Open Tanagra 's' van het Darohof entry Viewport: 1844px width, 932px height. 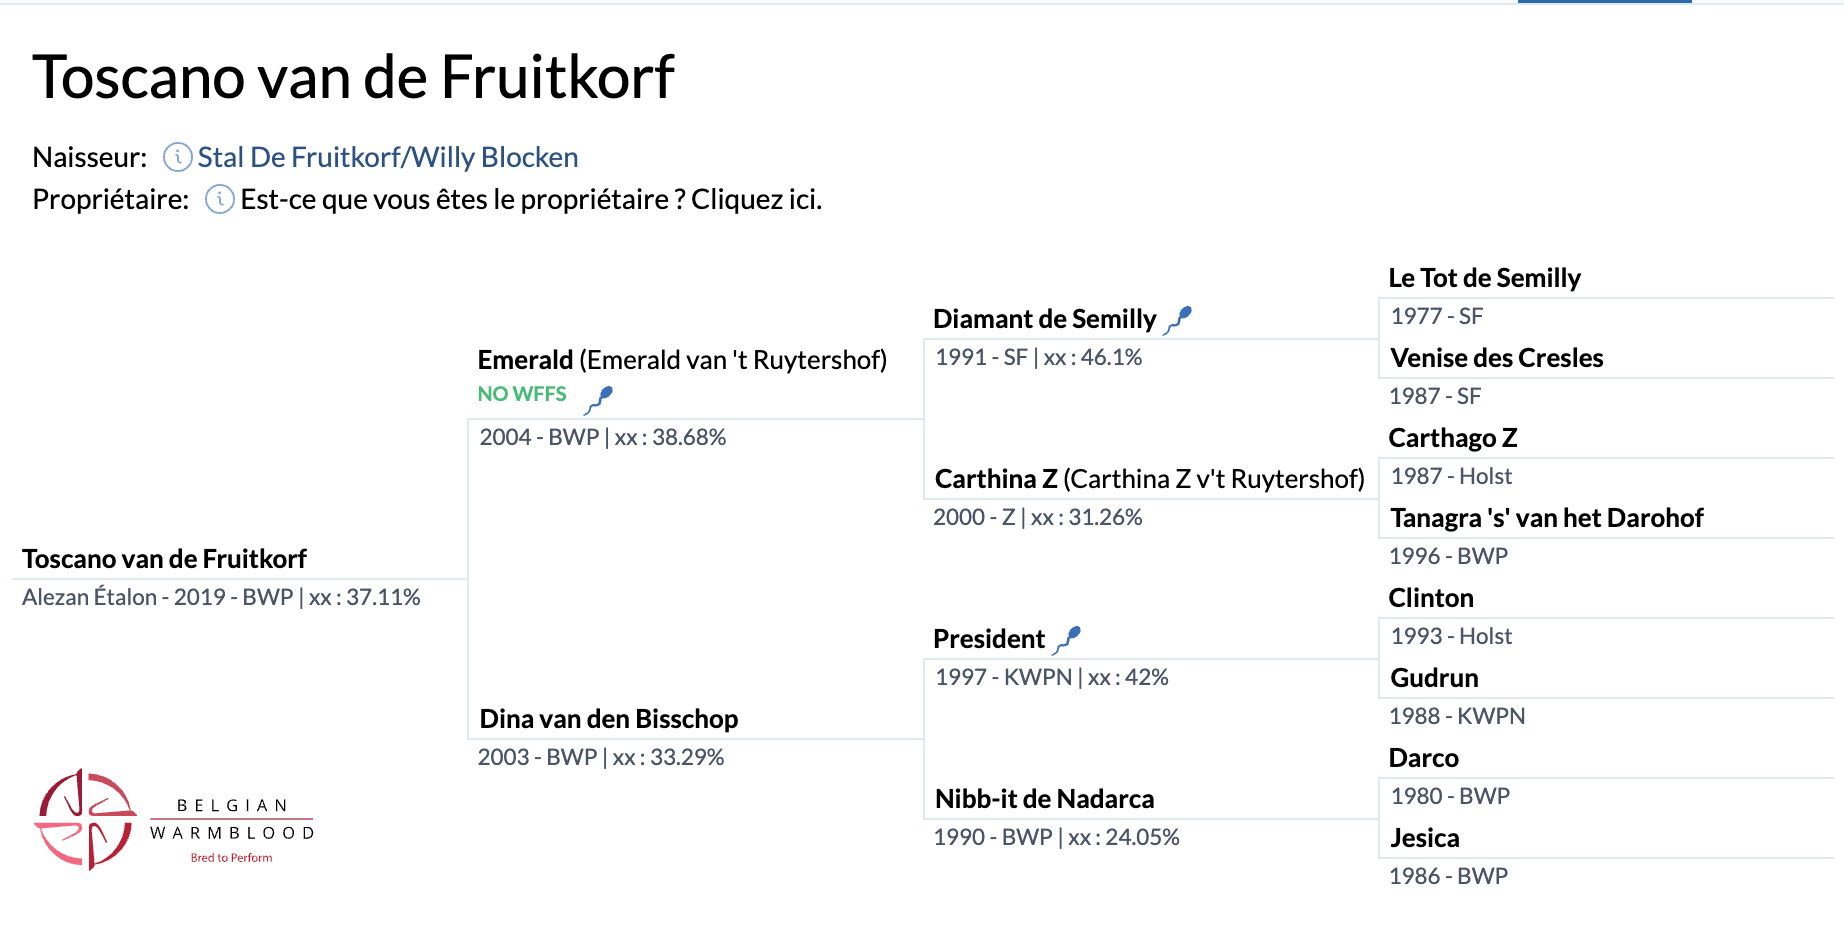tap(1546, 518)
